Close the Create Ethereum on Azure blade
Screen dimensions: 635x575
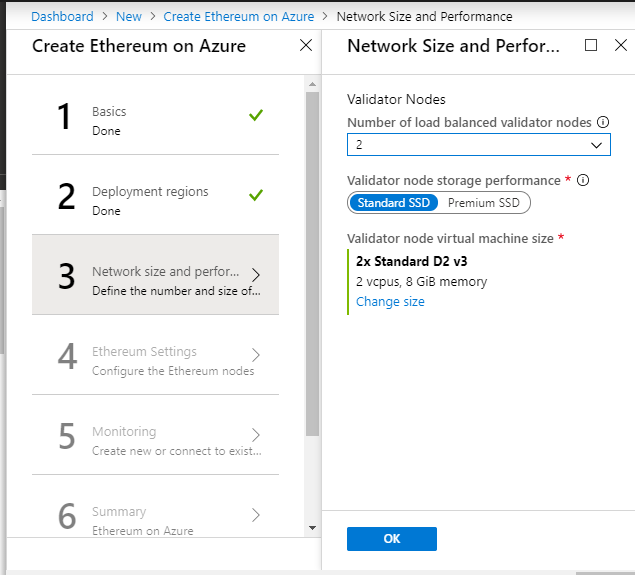[306, 45]
